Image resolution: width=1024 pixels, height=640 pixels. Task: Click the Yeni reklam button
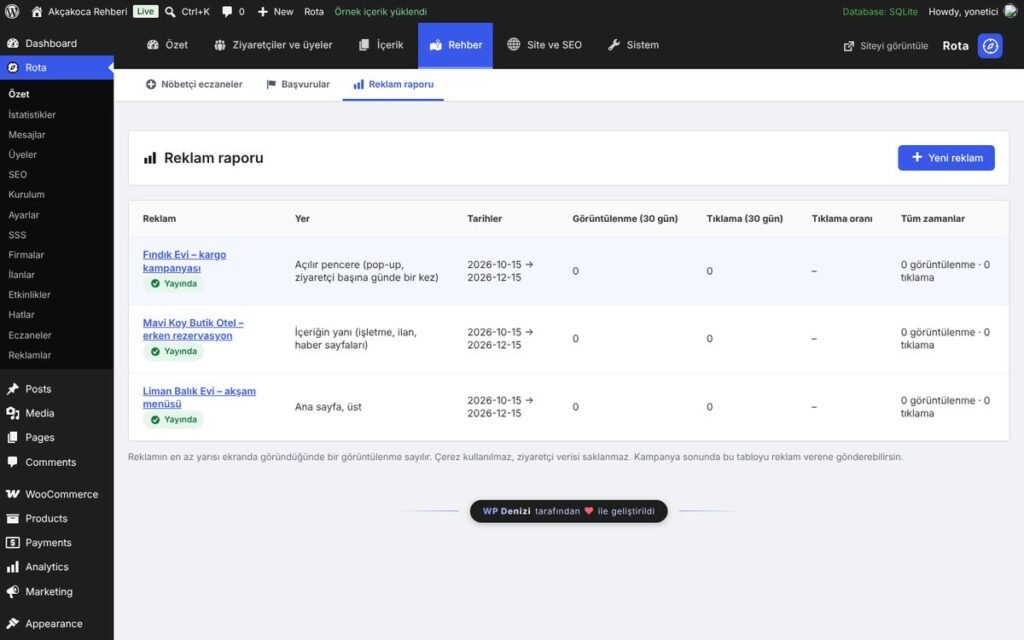coord(946,158)
